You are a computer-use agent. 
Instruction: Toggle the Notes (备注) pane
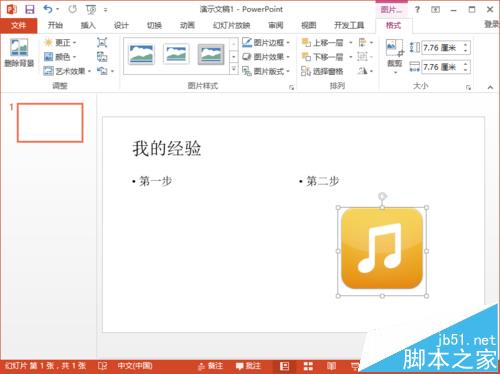tap(210, 366)
